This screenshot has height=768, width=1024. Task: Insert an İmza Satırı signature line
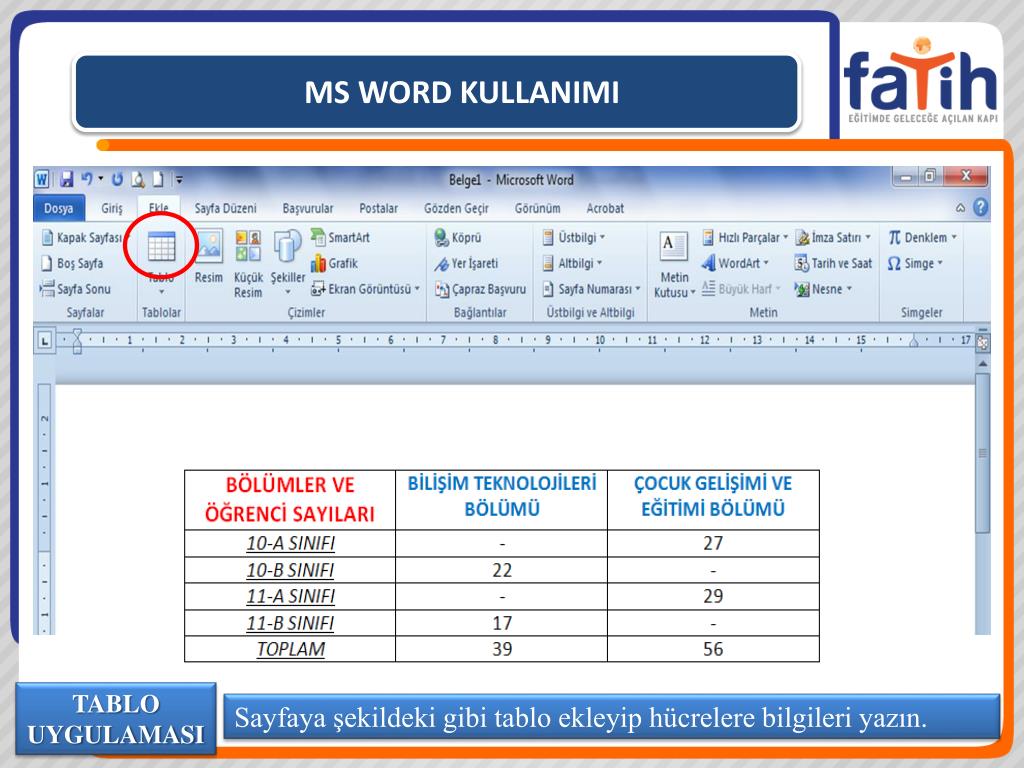coord(833,237)
